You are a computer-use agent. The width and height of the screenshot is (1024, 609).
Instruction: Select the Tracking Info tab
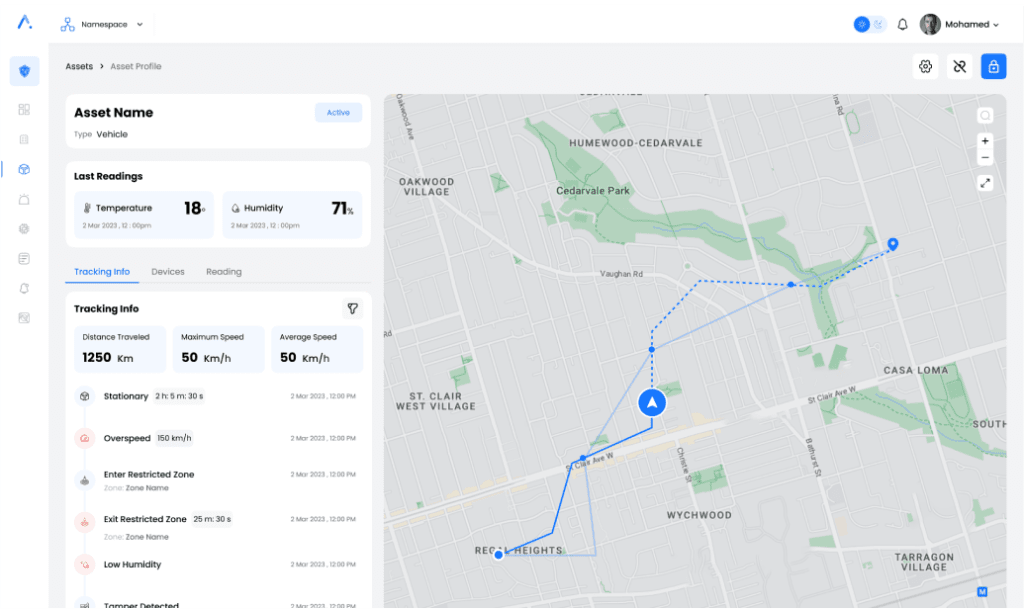point(101,272)
